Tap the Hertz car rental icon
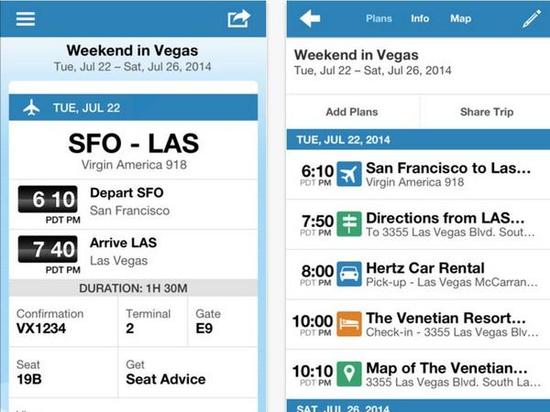 [x=349, y=274]
